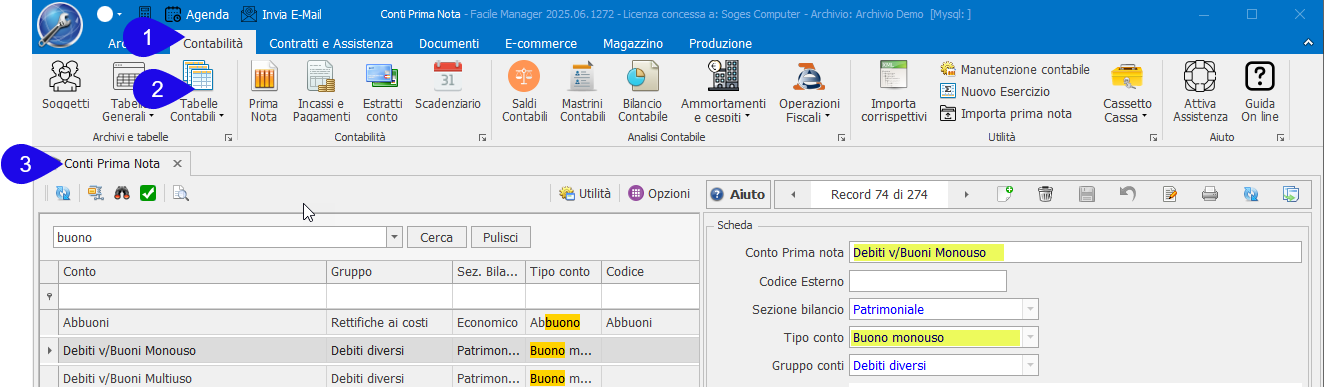Image resolution: width=1324 pixels, height=387 pixels.
Task: Open Mastrini Contabili
Action: (582, 90)
